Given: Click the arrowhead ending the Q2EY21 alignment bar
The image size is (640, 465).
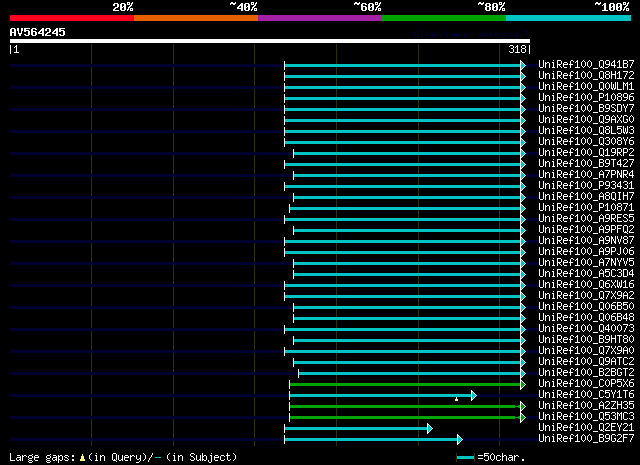Looking at the screenshot, I should (x=429, y=428).
